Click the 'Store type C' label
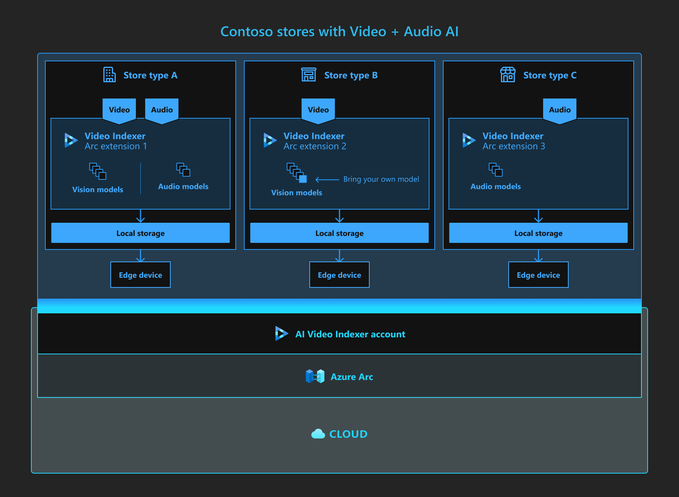Screen dimensions: 679x497 pyautogui.click(x=550, y=75)
